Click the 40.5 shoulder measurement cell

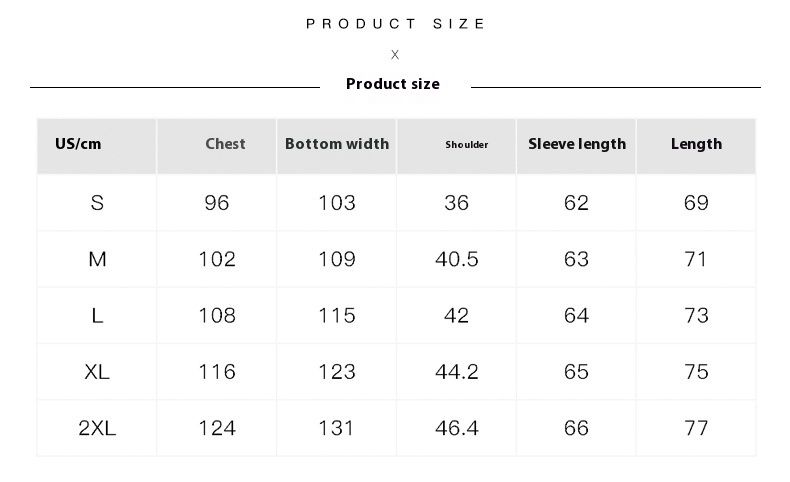(x=457, y=260)
